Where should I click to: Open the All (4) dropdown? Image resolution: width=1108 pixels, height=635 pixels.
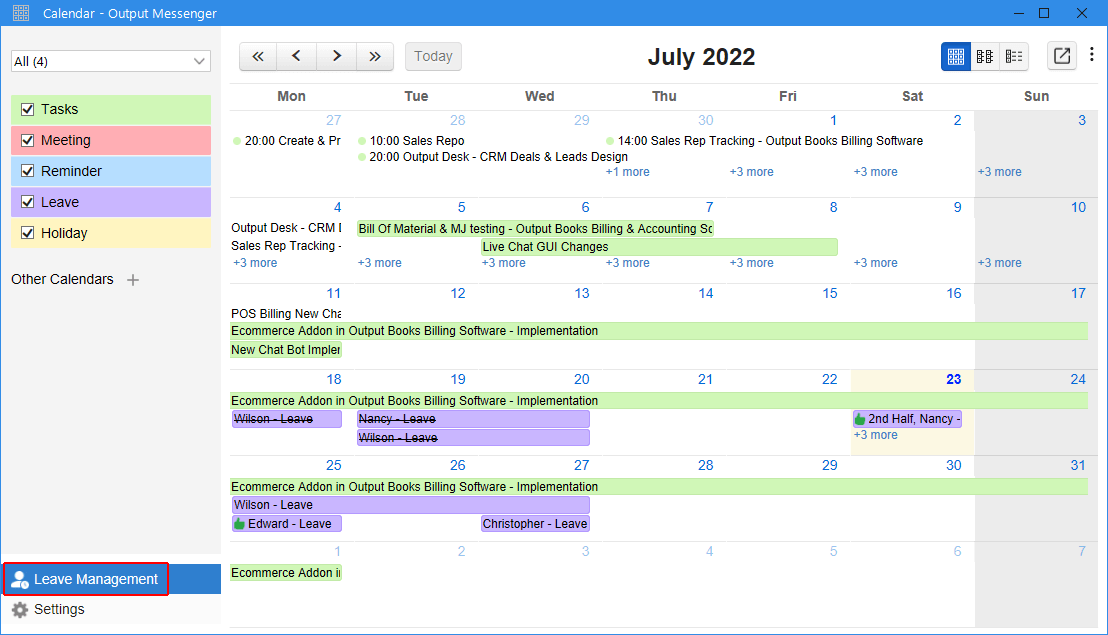tap(111, 61)
